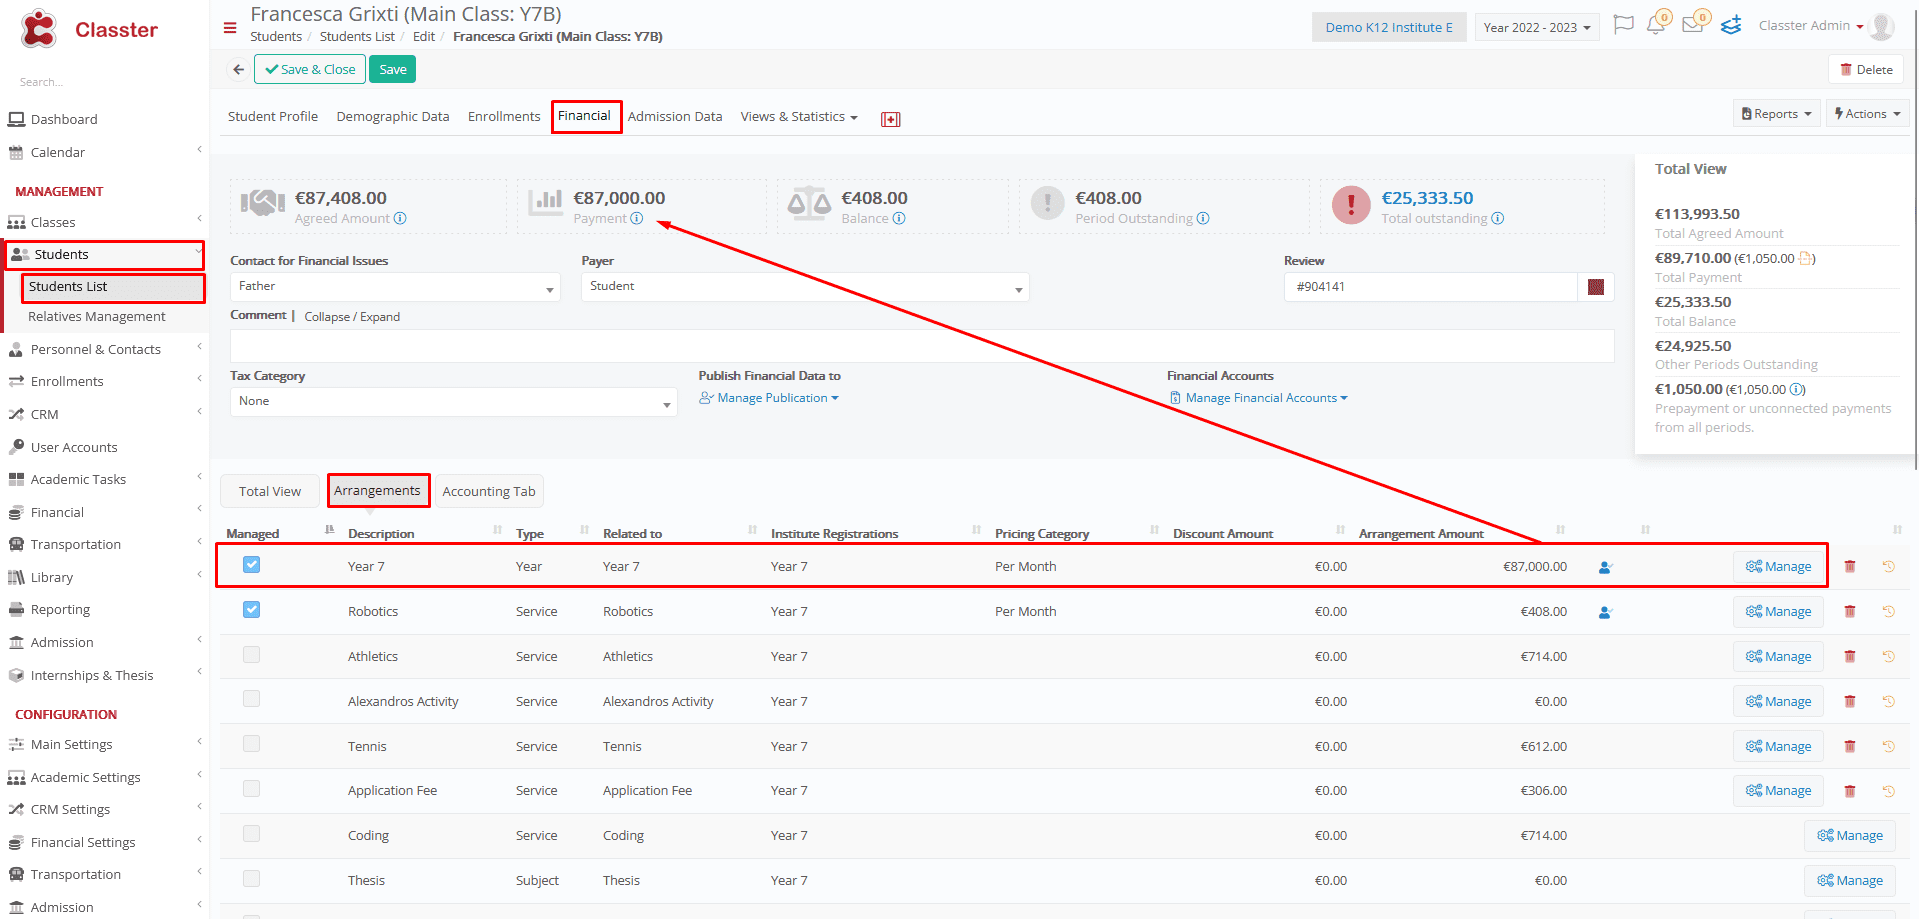Click the payer icon in Year 7 row
This screenshot has width=1919, height=919.
1605,567
